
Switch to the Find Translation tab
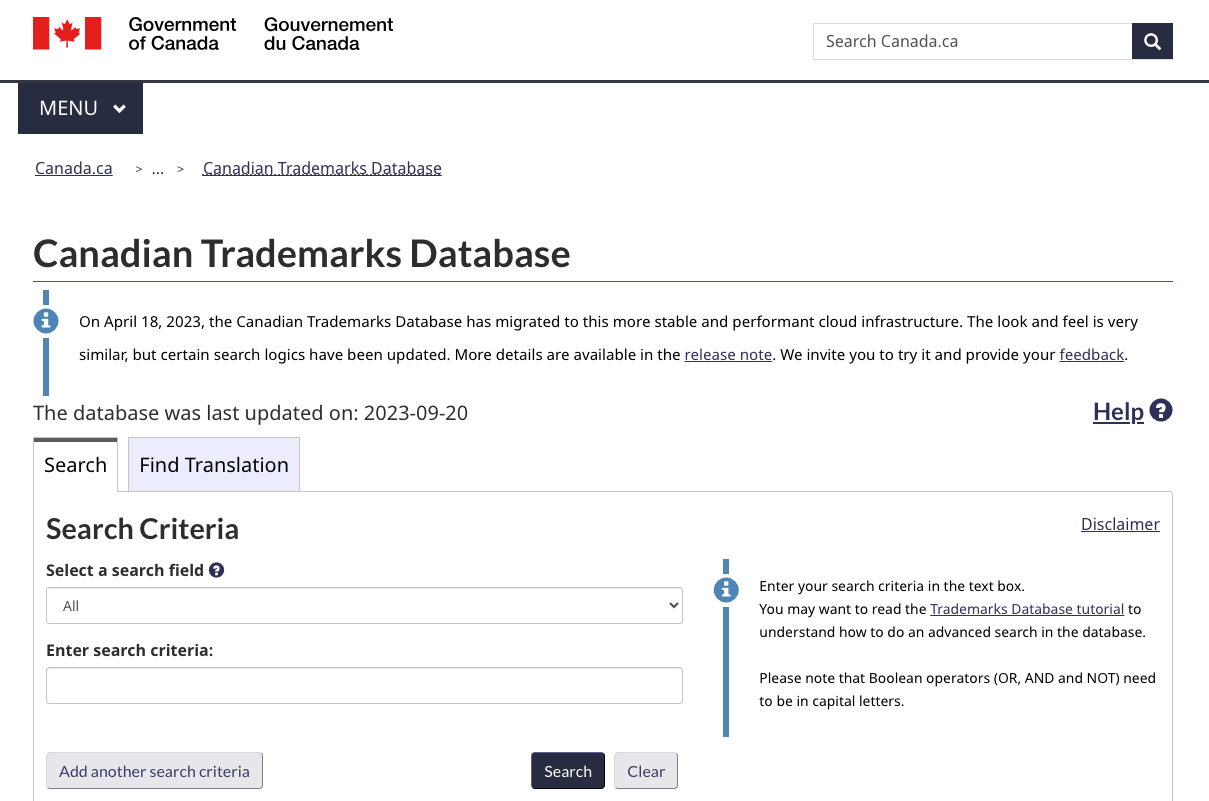point(214,465)
